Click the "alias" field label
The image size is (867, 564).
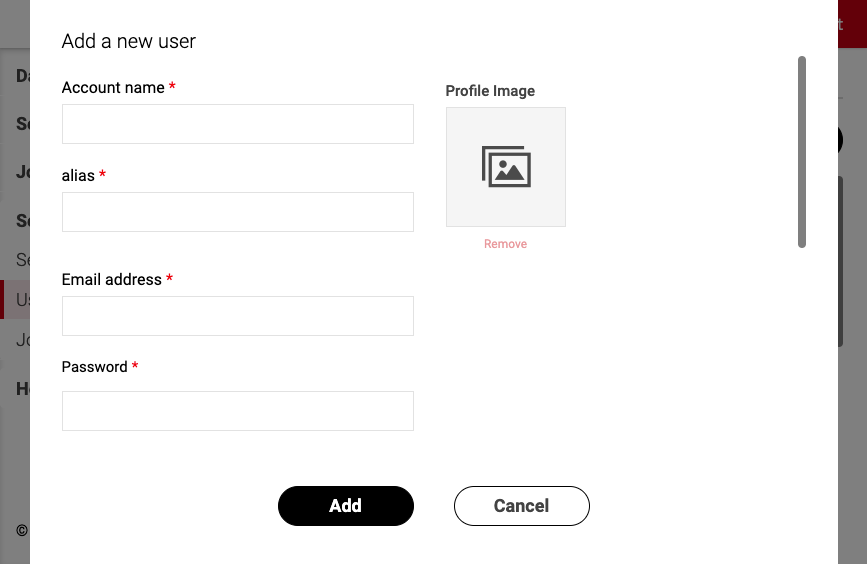(x=78, y=176)
